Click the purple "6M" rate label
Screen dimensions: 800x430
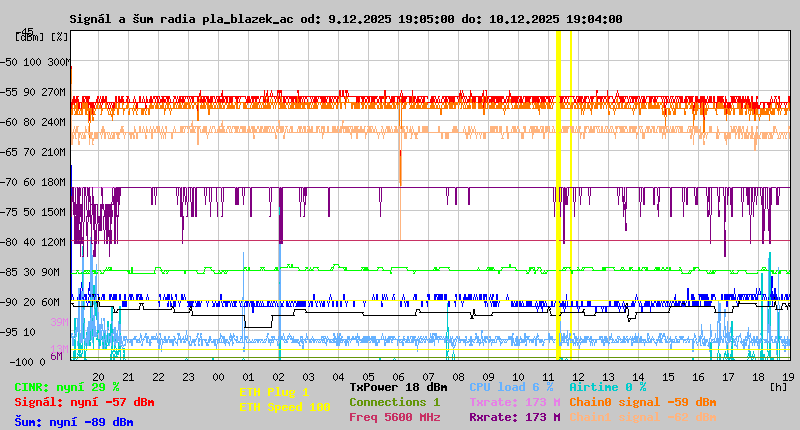click(56, 356)
